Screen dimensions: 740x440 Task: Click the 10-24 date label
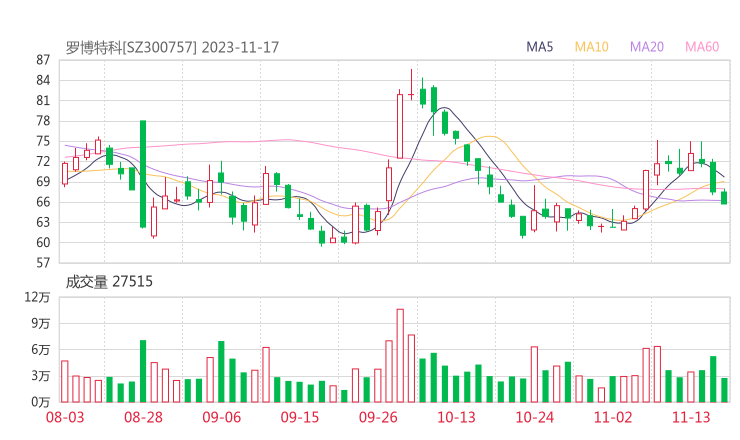point(534,417)
